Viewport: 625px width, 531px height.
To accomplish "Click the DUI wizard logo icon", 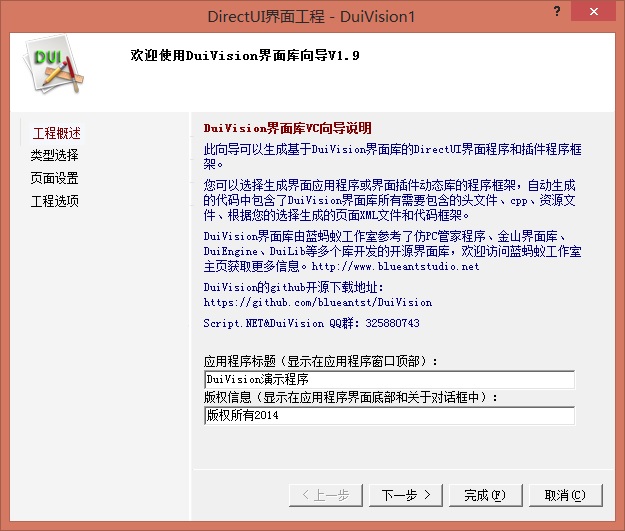I will click(53, 65).
